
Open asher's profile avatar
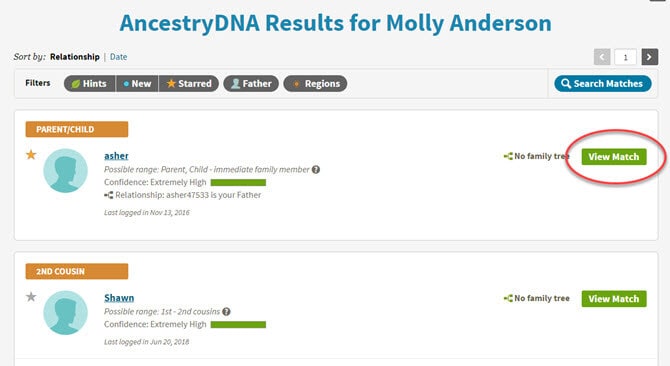pyautogui.click(x=65, y=170)
